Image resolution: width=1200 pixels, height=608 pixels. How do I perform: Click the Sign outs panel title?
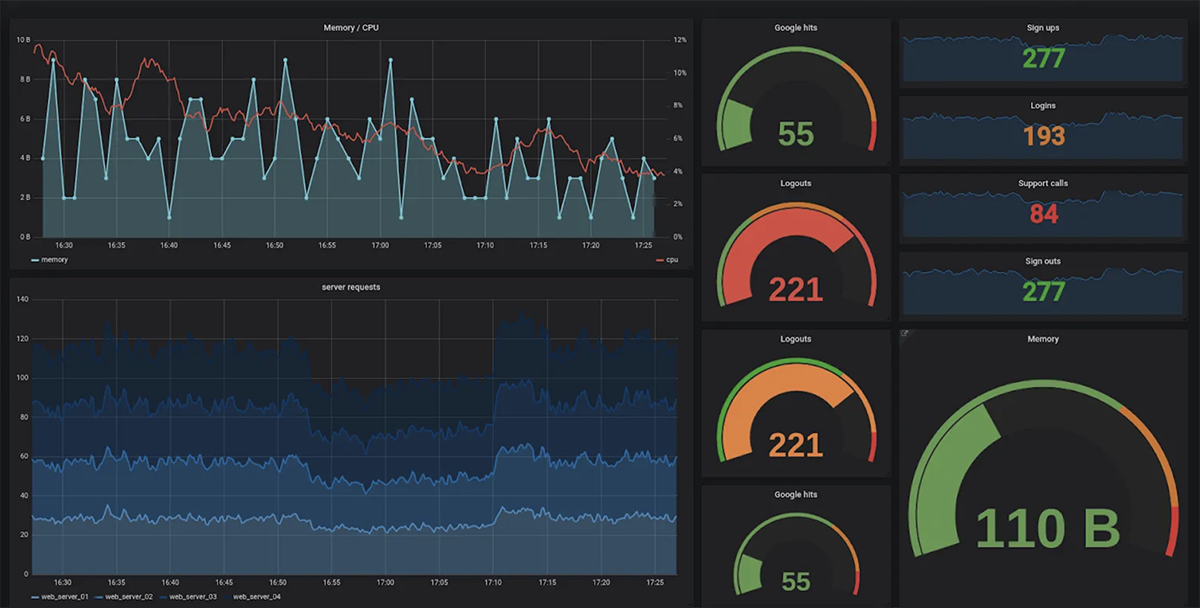point(1043,261)
